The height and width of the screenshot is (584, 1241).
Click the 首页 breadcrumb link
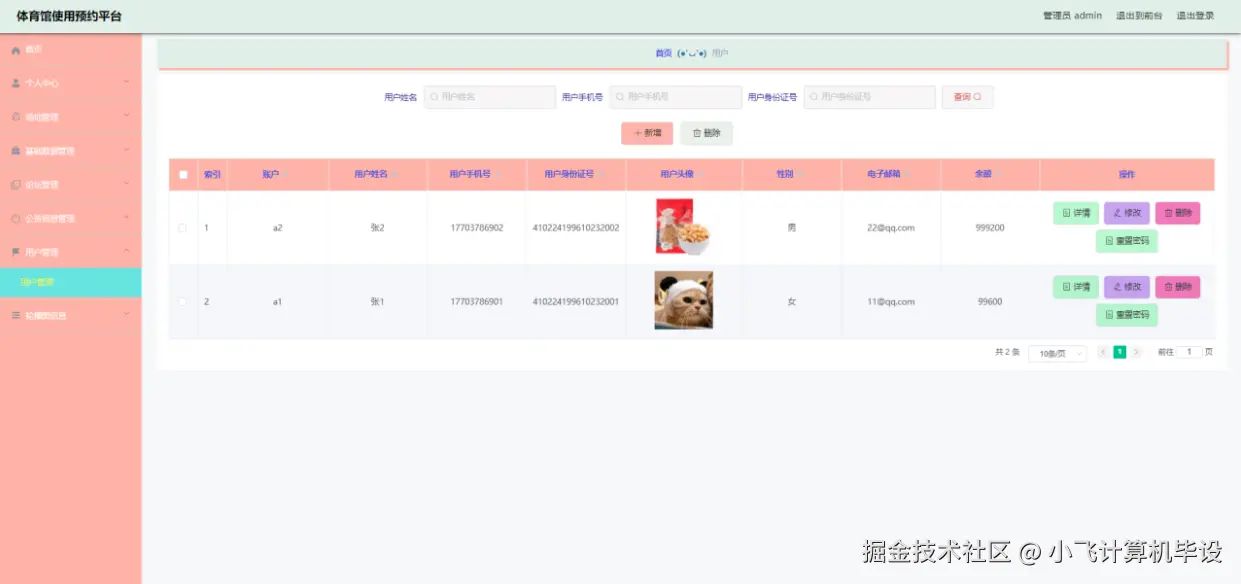click(663, 53)
